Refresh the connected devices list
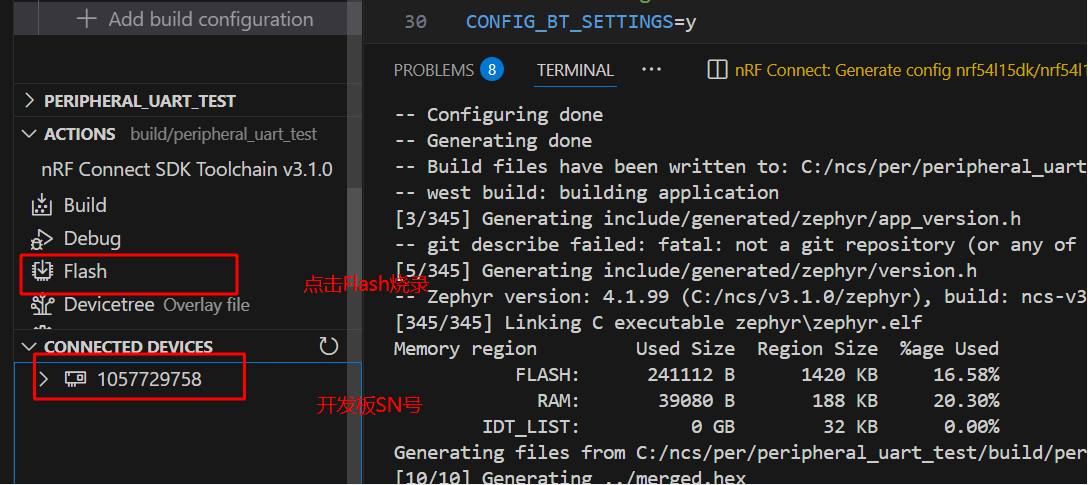 [329, 346]
